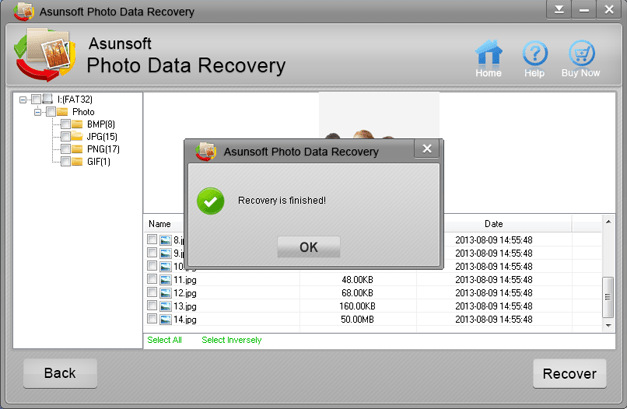This screenshot has width=627, height=409.
Task: Check the JPG(15) folder checkbox
Action: [65, 136]
